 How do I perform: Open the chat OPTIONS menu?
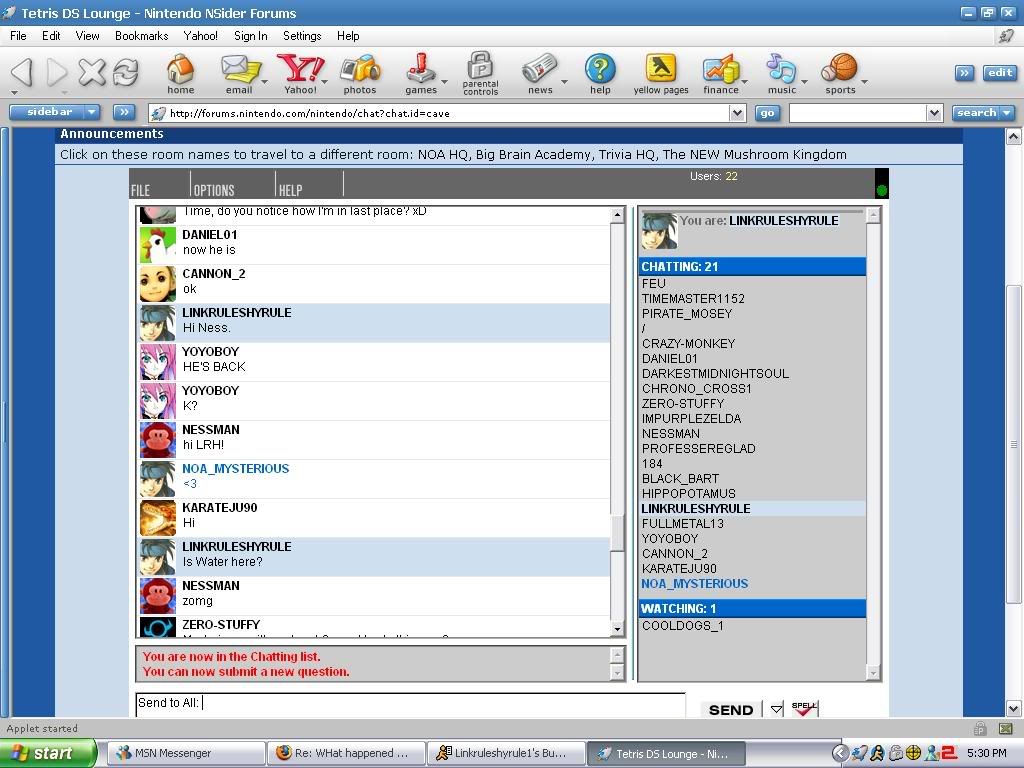214,190
